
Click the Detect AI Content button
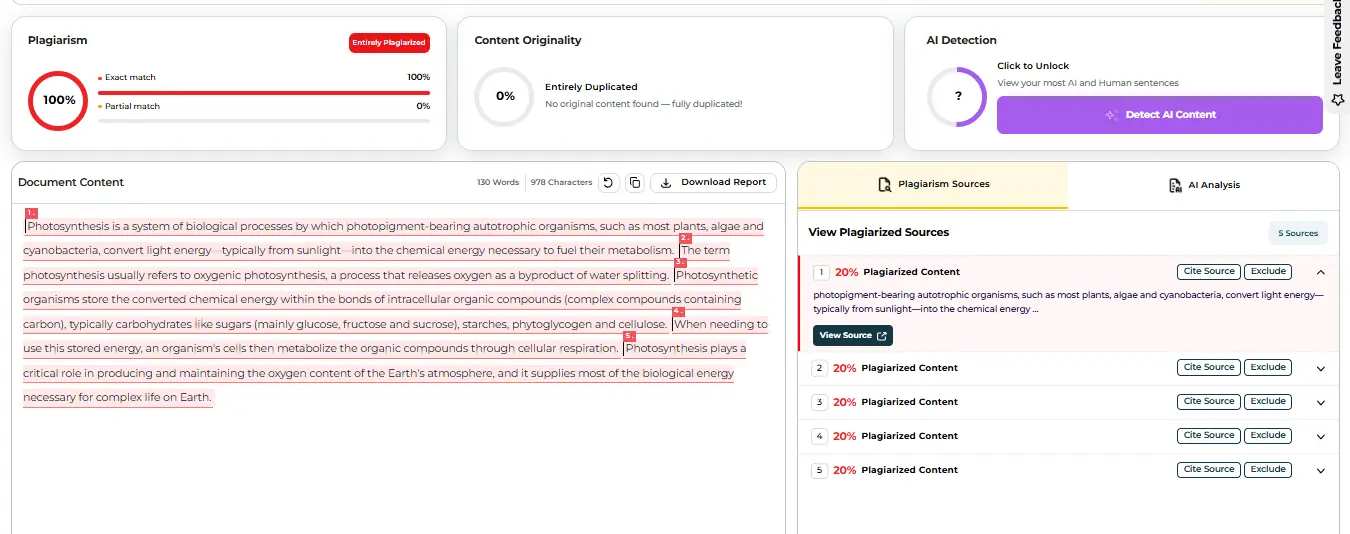pos(1159,115)
